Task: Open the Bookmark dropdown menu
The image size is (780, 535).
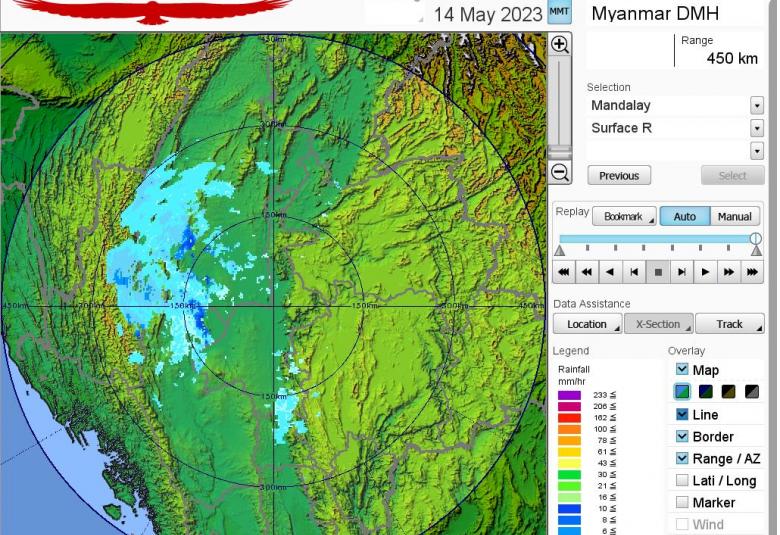Action: (x=624, y=216)
